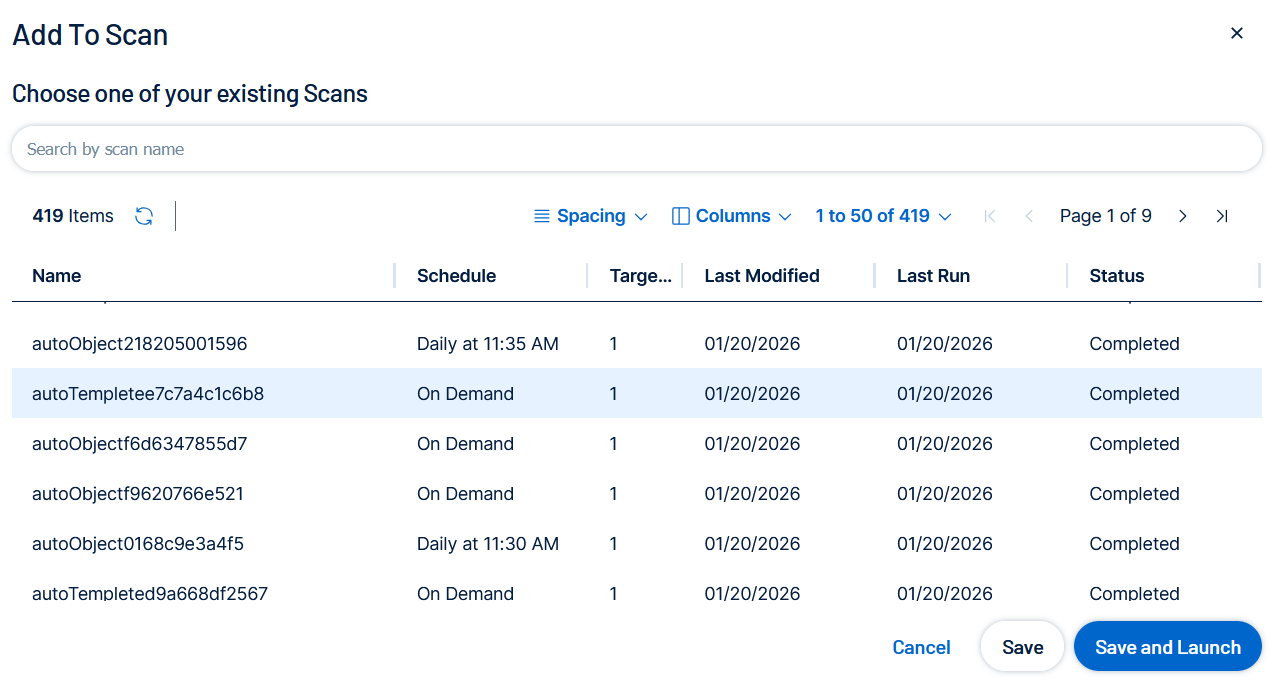Expand the 1 to 50 of 419 dropdown
This screenshot has width=1271, height=679.
click(883, 216)
